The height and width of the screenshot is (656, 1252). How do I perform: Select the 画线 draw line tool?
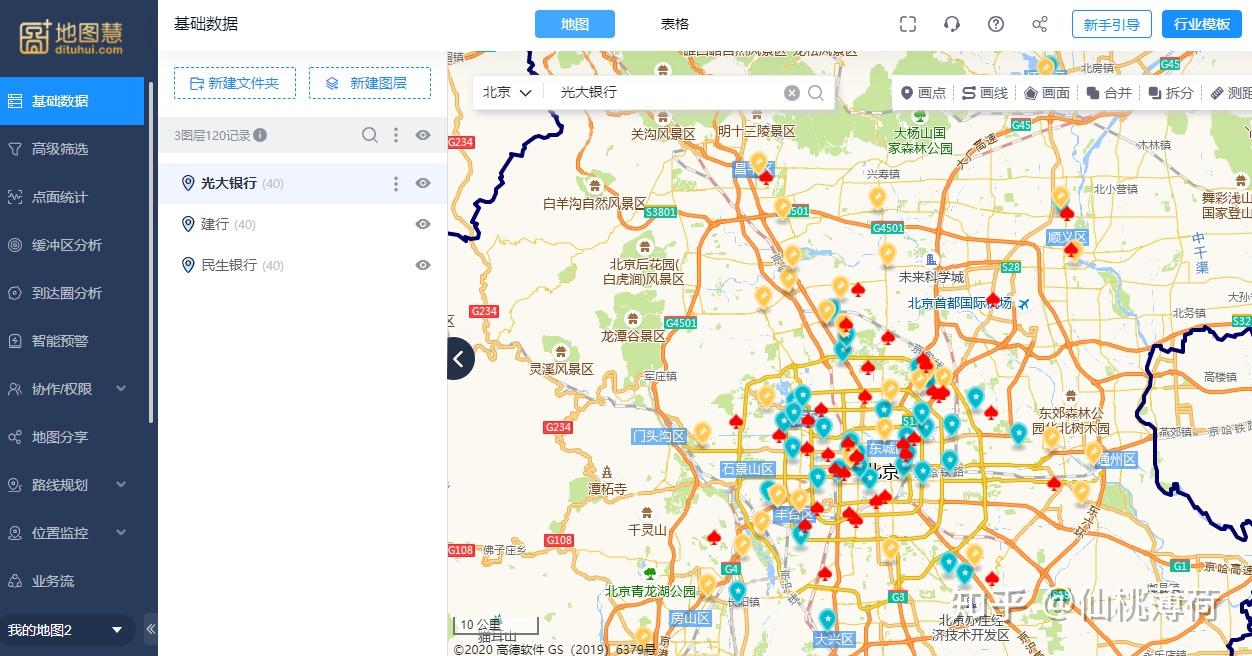(x=985, y=92)
